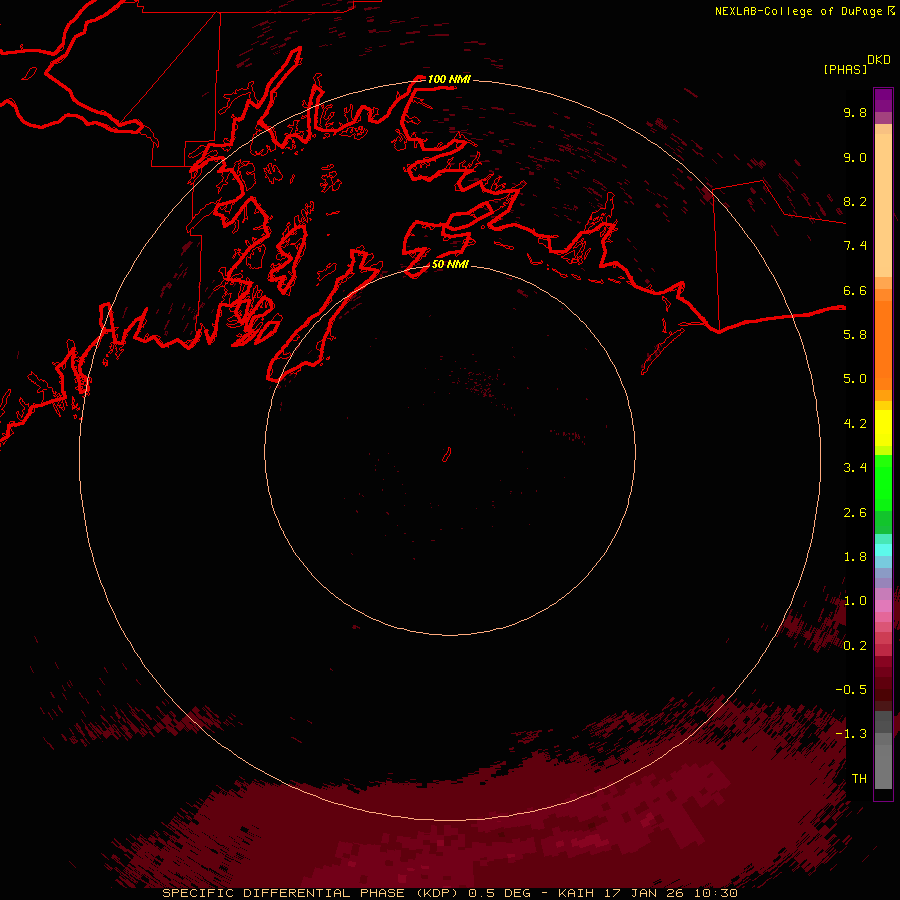Click the 4.2 legend value

855,424
